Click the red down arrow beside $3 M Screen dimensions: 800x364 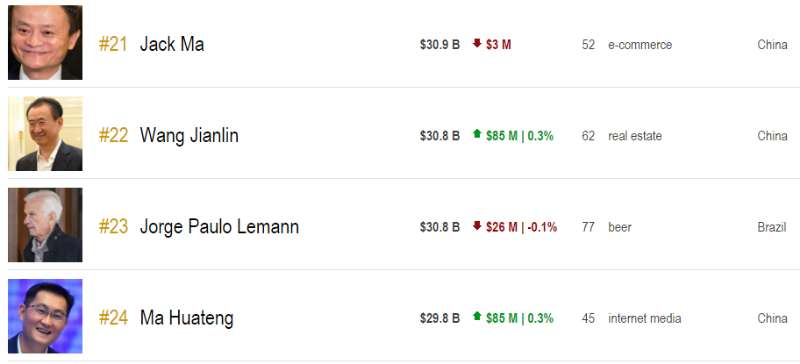click(477, 43)
